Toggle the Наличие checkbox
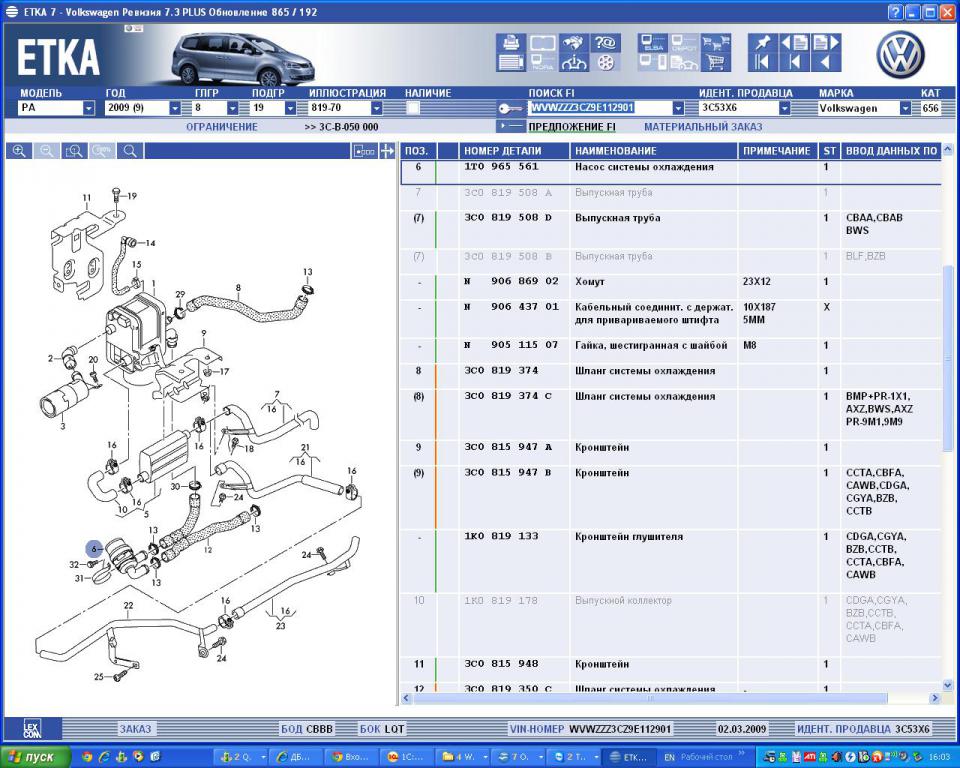The image size is (960, 768). (x=413, y=108)
